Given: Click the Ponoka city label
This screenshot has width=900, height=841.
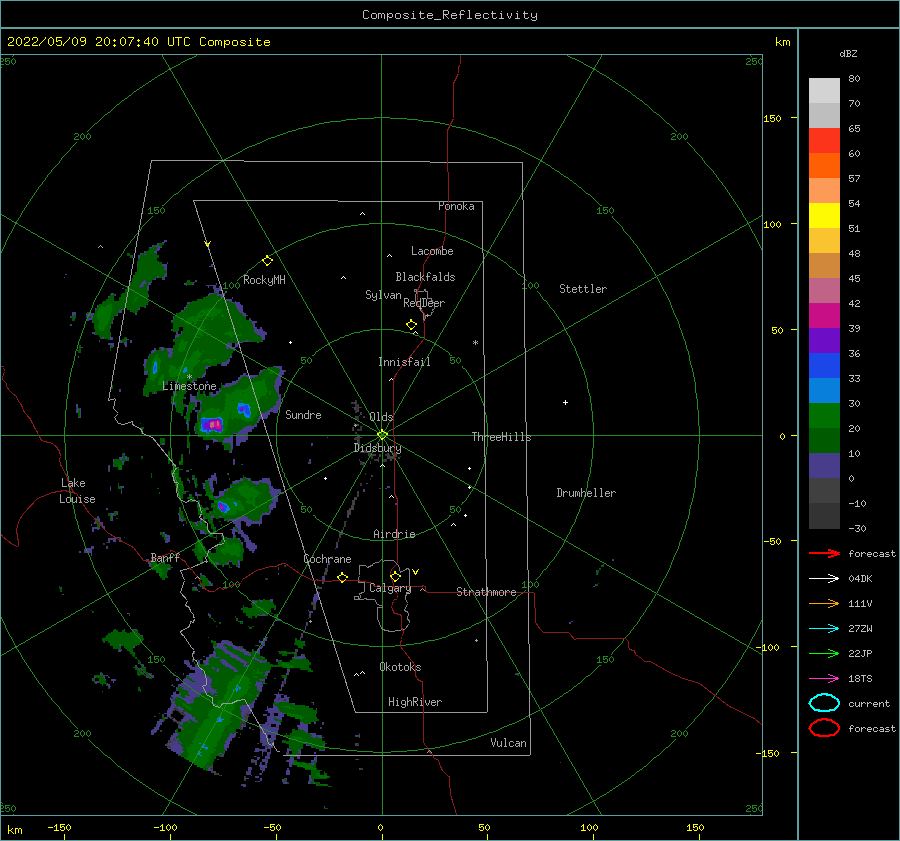Looking at the screenshot, I should click(456, 206).
